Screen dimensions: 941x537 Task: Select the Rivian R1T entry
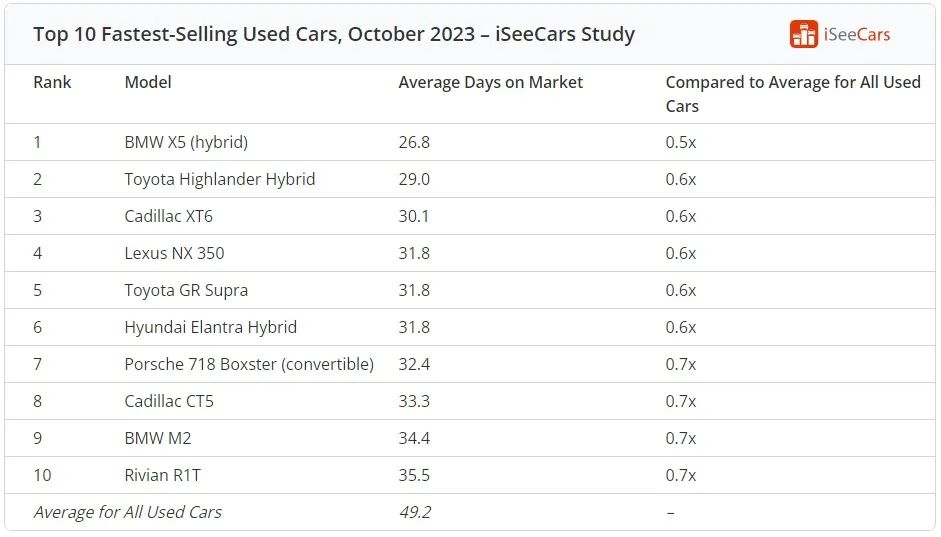click(x=162, y=475)
